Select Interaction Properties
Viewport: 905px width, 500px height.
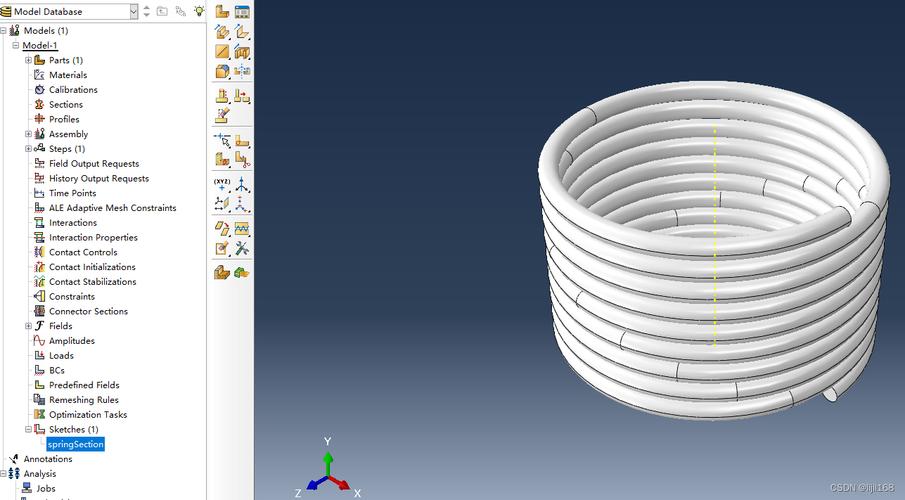coord(93,237)
